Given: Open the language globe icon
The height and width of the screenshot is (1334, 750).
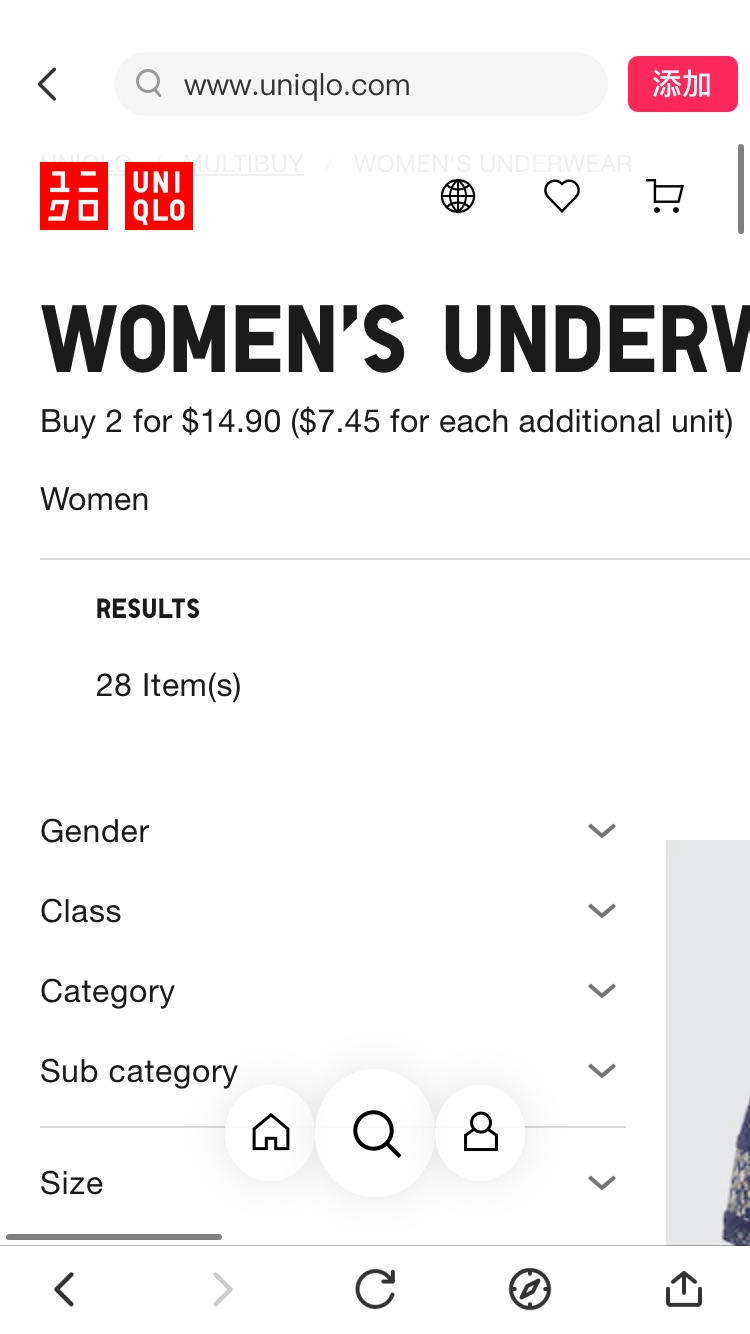Looking at the screenshot, I should click(458, 196).
